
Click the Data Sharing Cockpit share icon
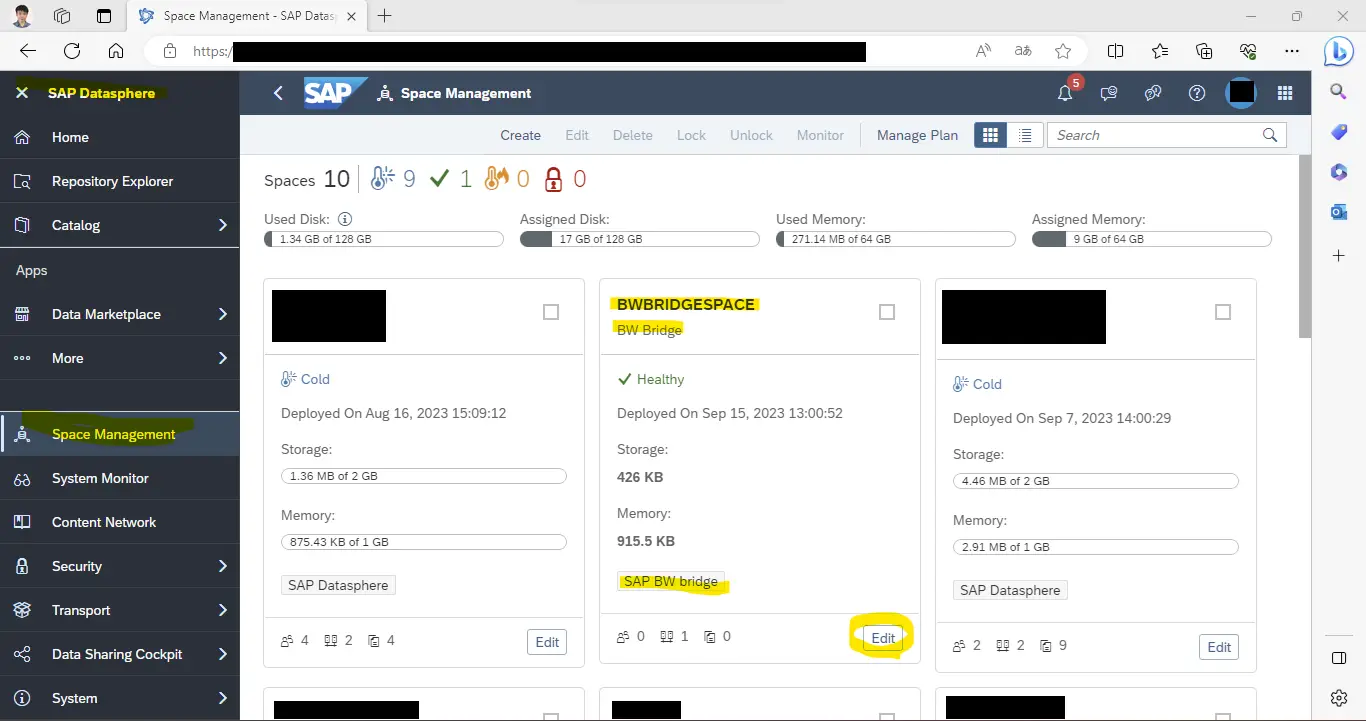pyautogui.click(x=22, y=654)
